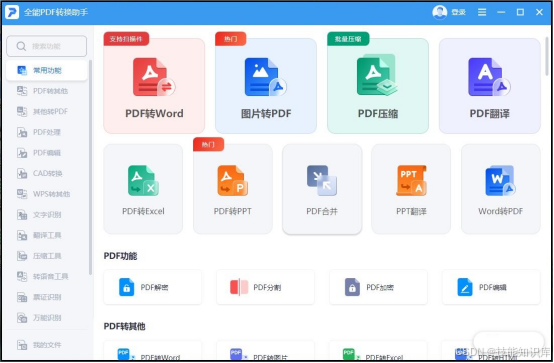Image resolution: width=554 pixels, height=363 pixels.
Task: Open the PDF转其他 sidebar category
Action: coord(47,91)
